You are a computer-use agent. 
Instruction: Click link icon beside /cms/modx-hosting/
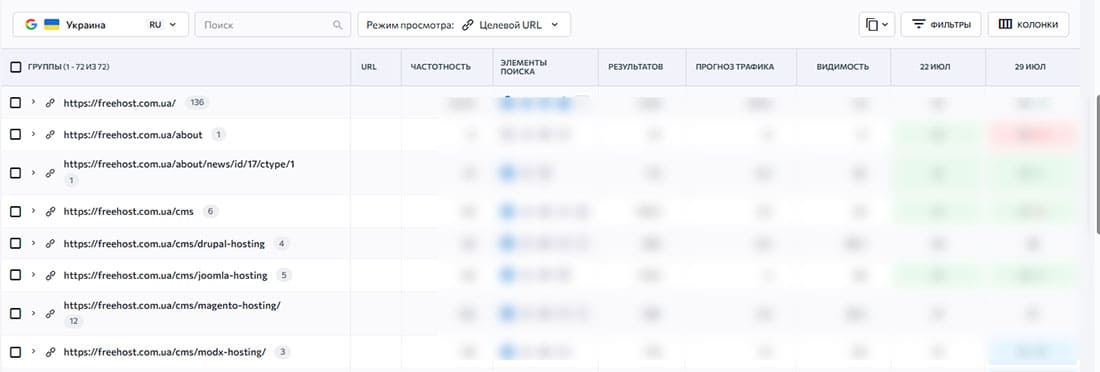(50, 352)
